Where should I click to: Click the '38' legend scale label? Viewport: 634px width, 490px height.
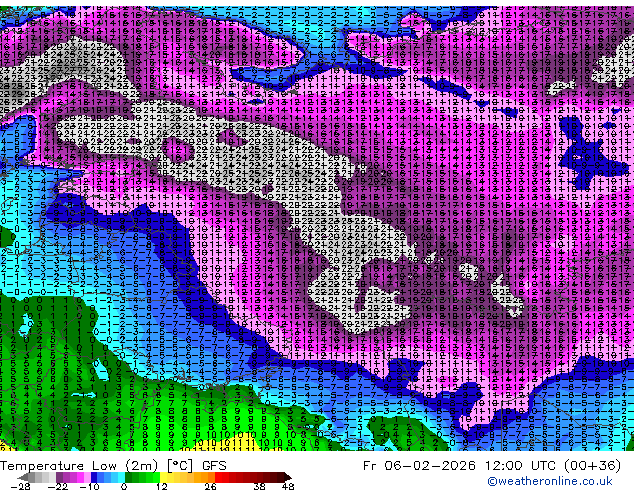[x=260, y=486]
